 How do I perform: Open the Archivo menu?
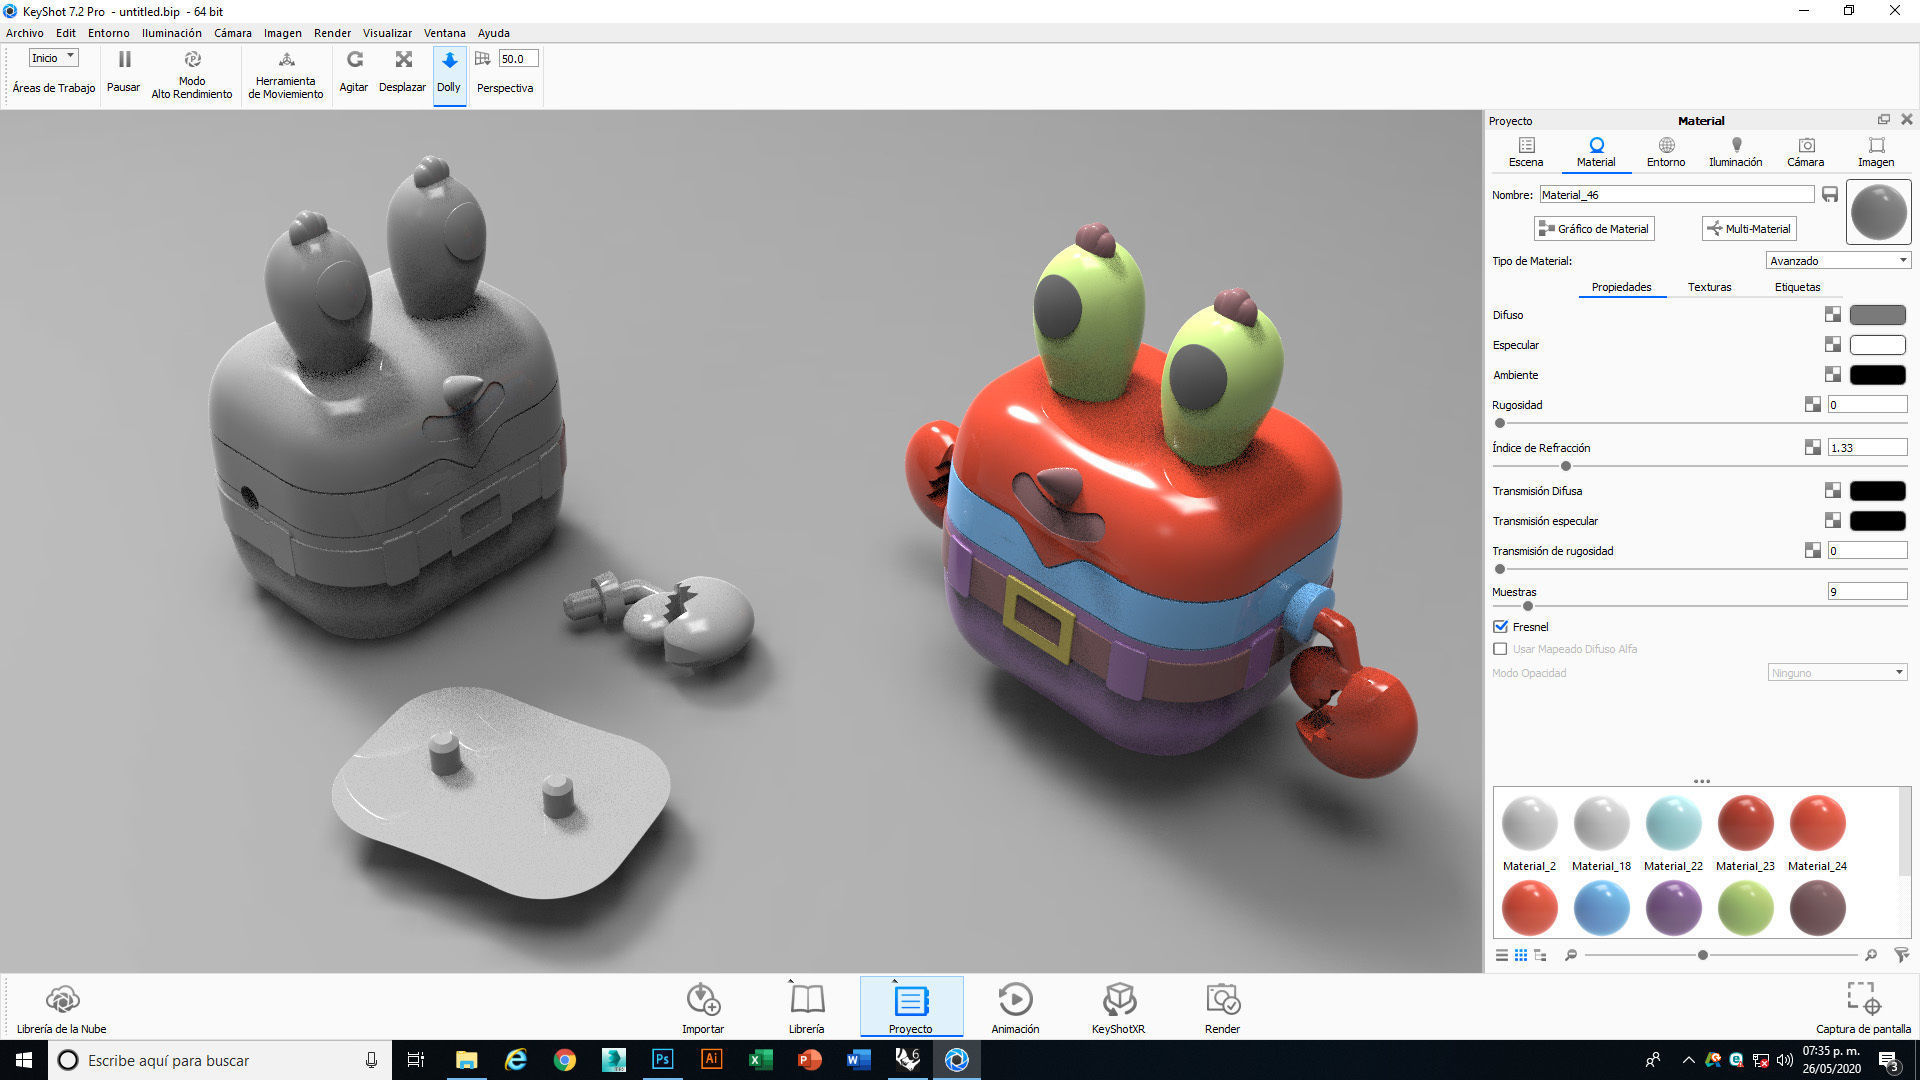pos(25,33)
